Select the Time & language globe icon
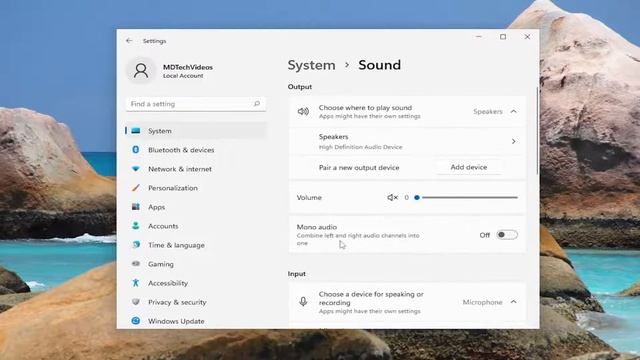Viewport: 640px width, 360px height. [x=136, y=245]
